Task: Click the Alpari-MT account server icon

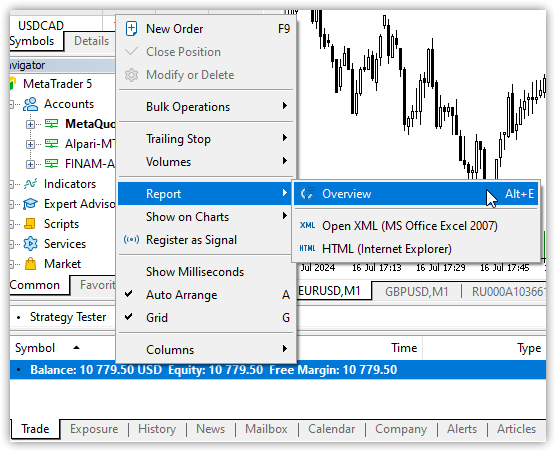Action: tap(51, 144)
